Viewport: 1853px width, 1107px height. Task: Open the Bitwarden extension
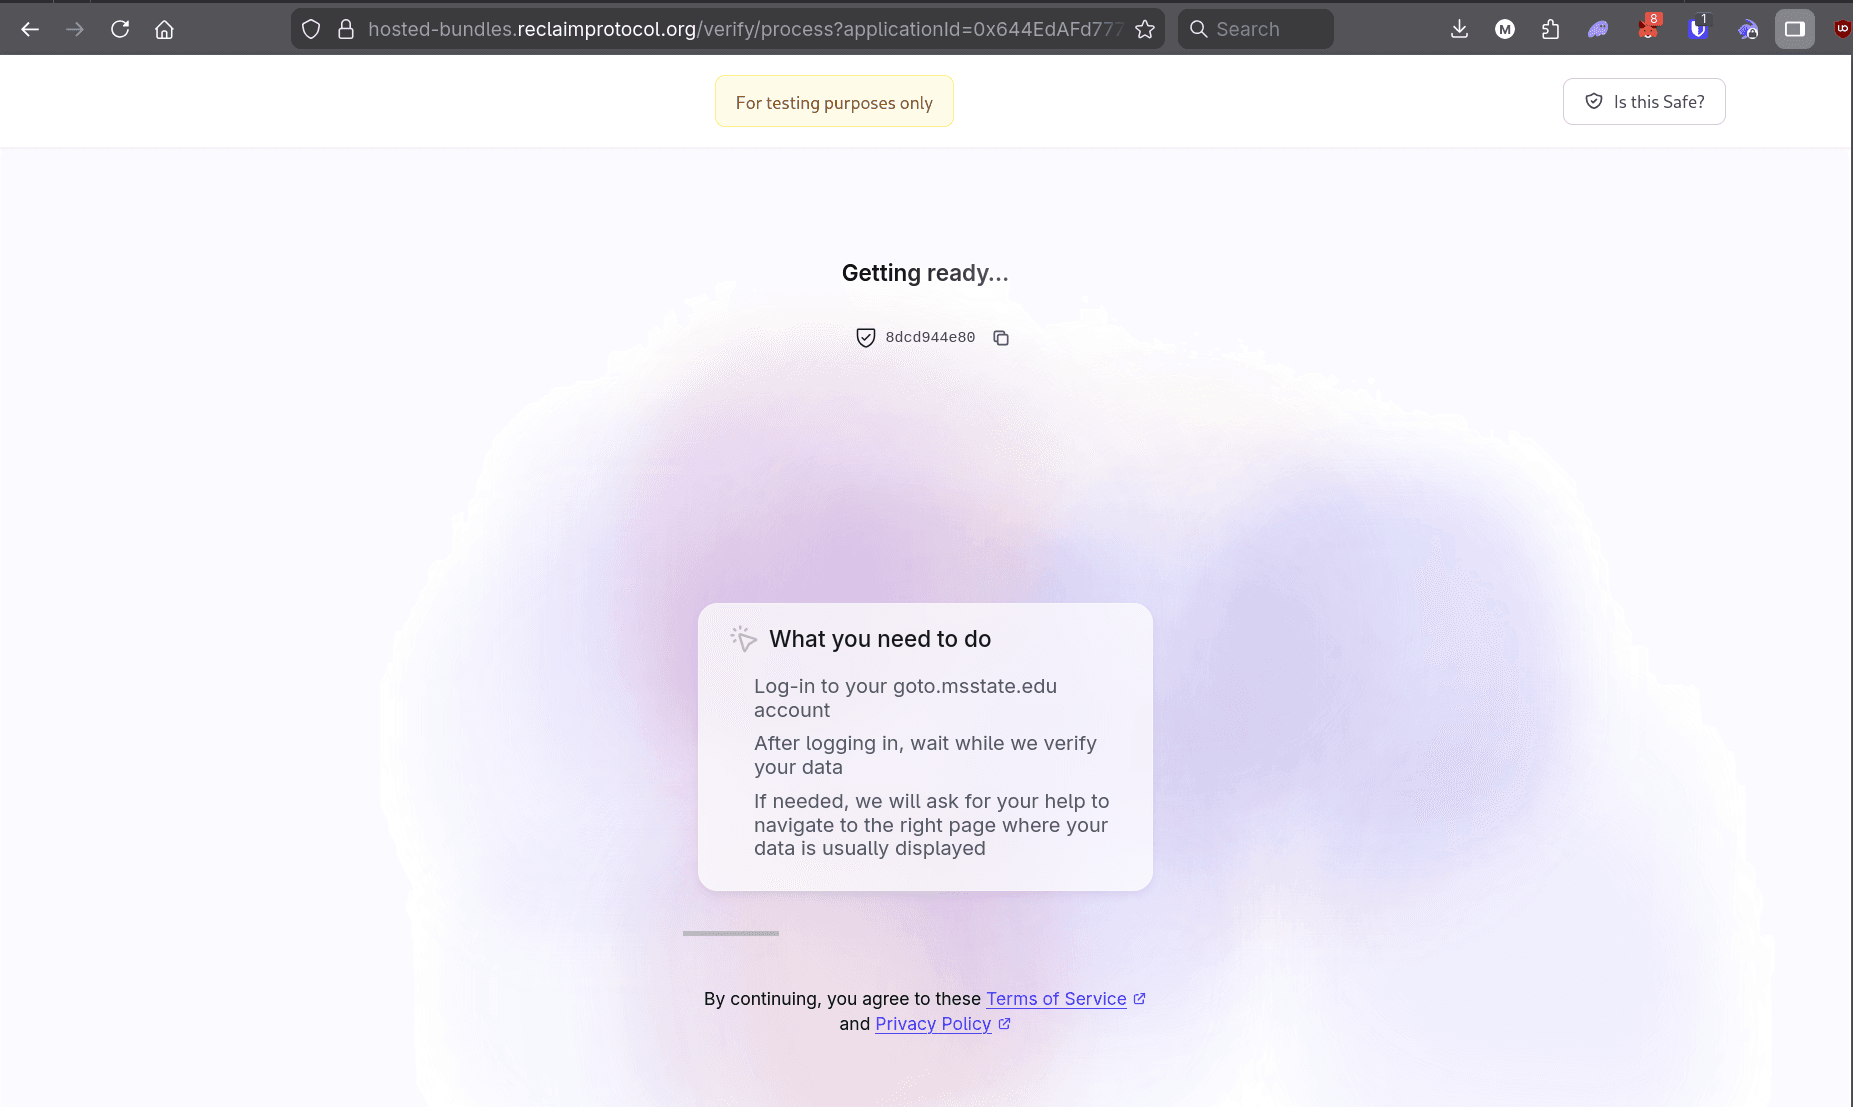pyautogui.click(x=1697, y=29)
